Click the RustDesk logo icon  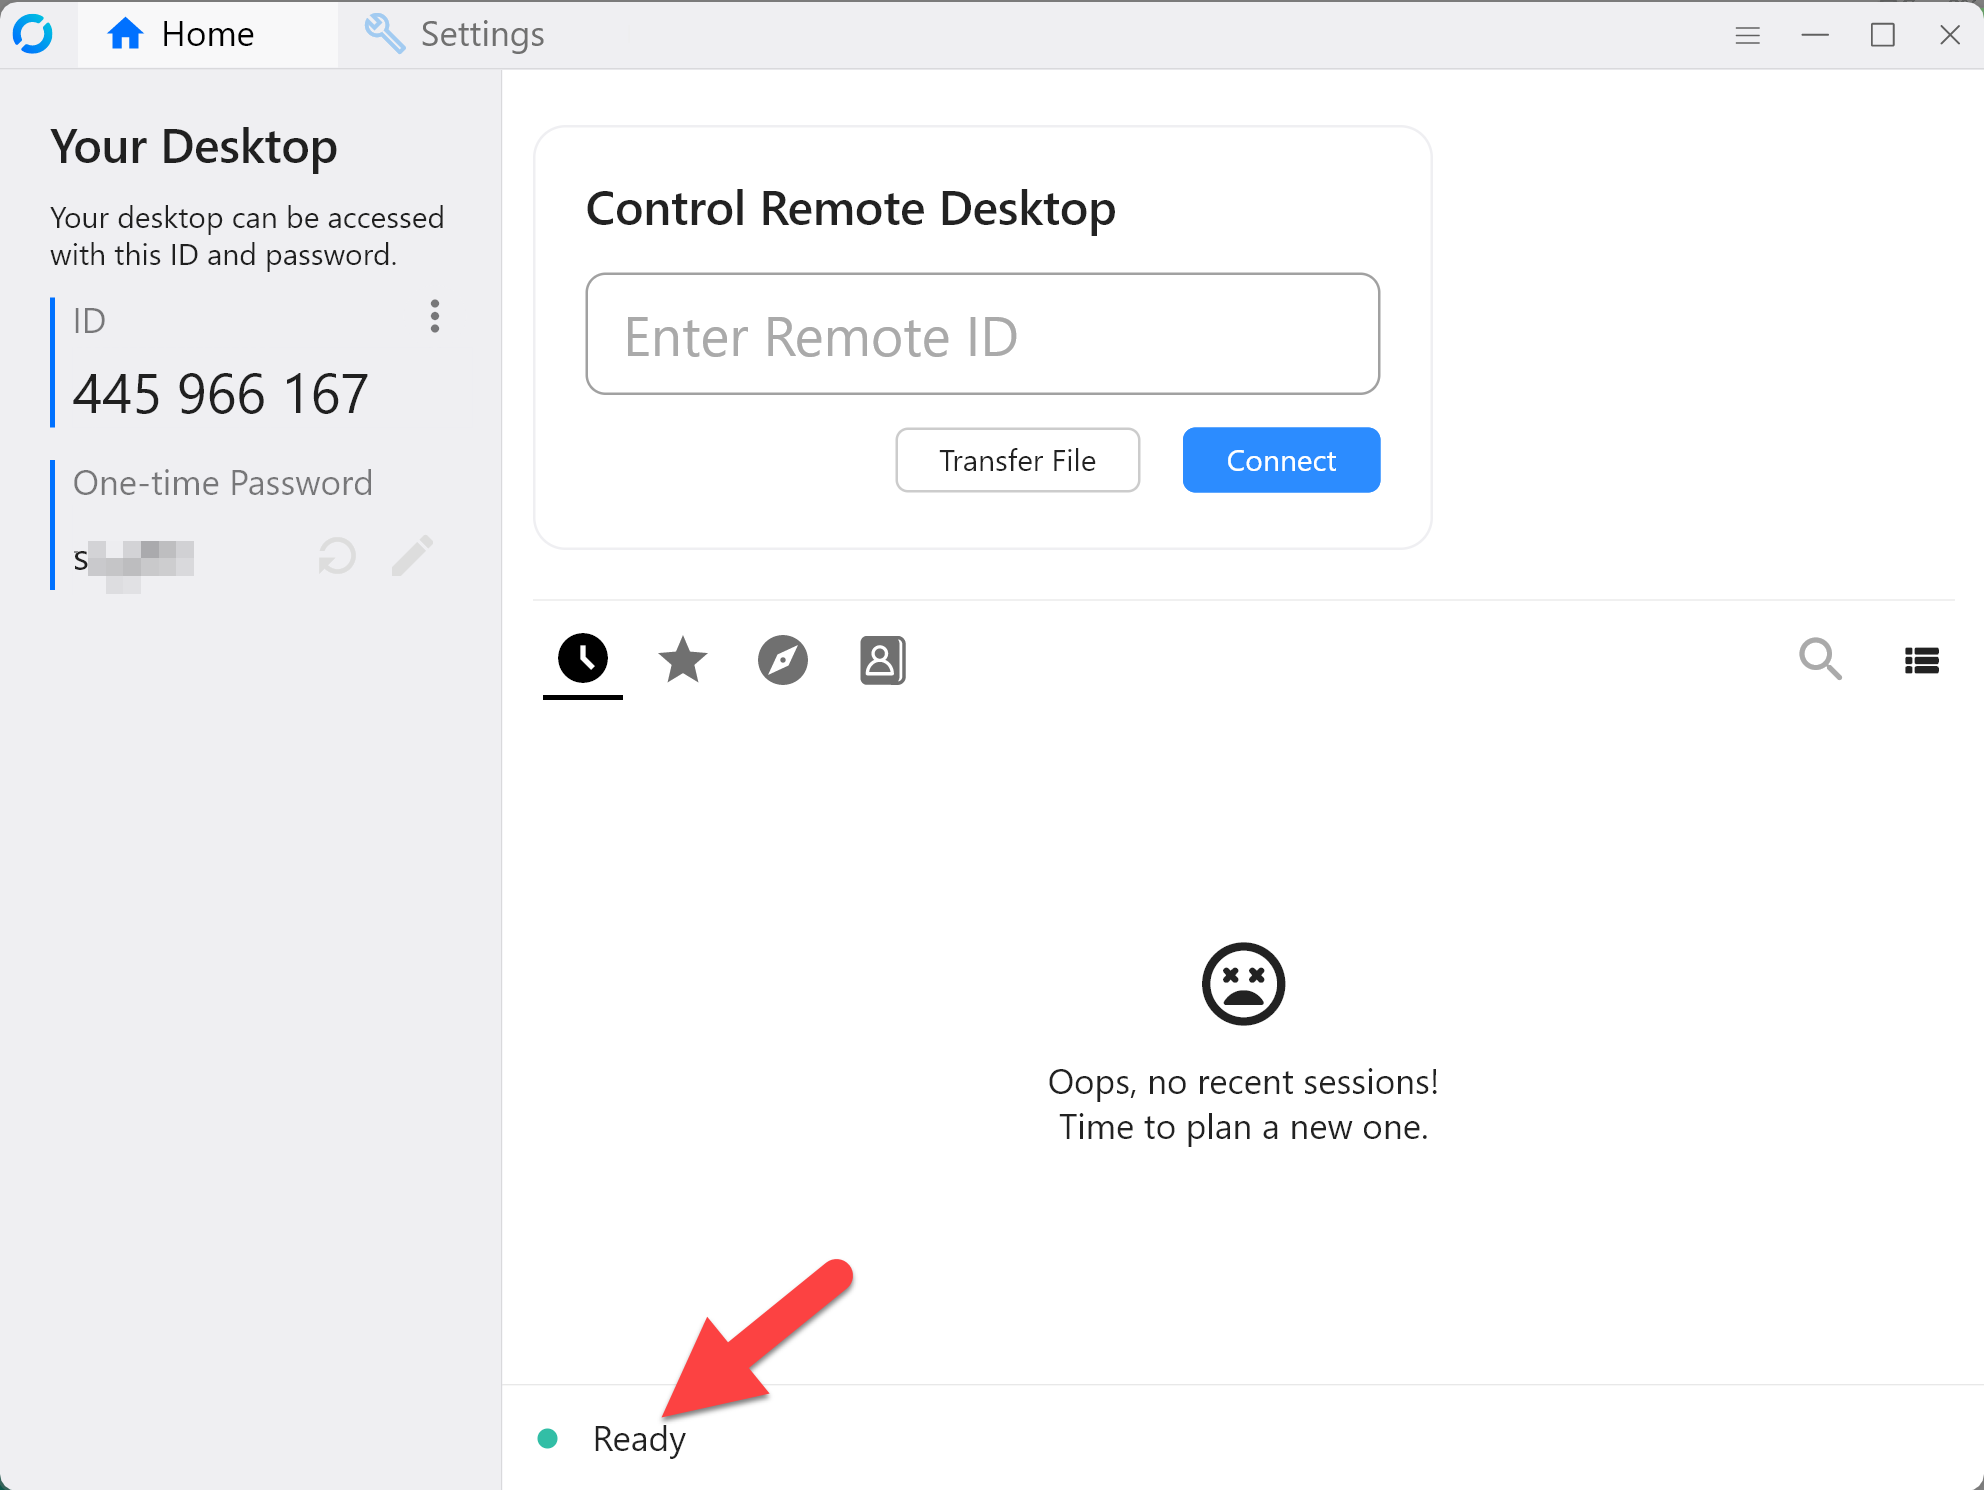pyautogui.click(x=33, y=34)
